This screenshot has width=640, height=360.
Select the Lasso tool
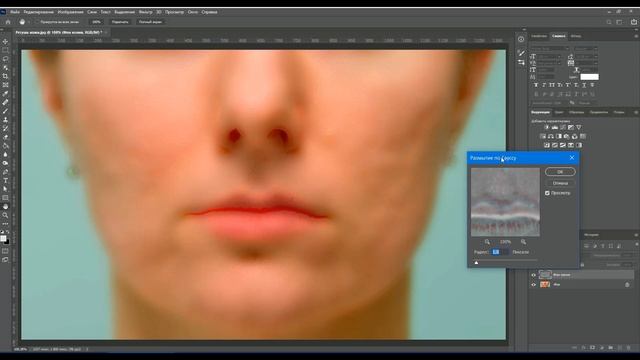click(x=5, y=59)
